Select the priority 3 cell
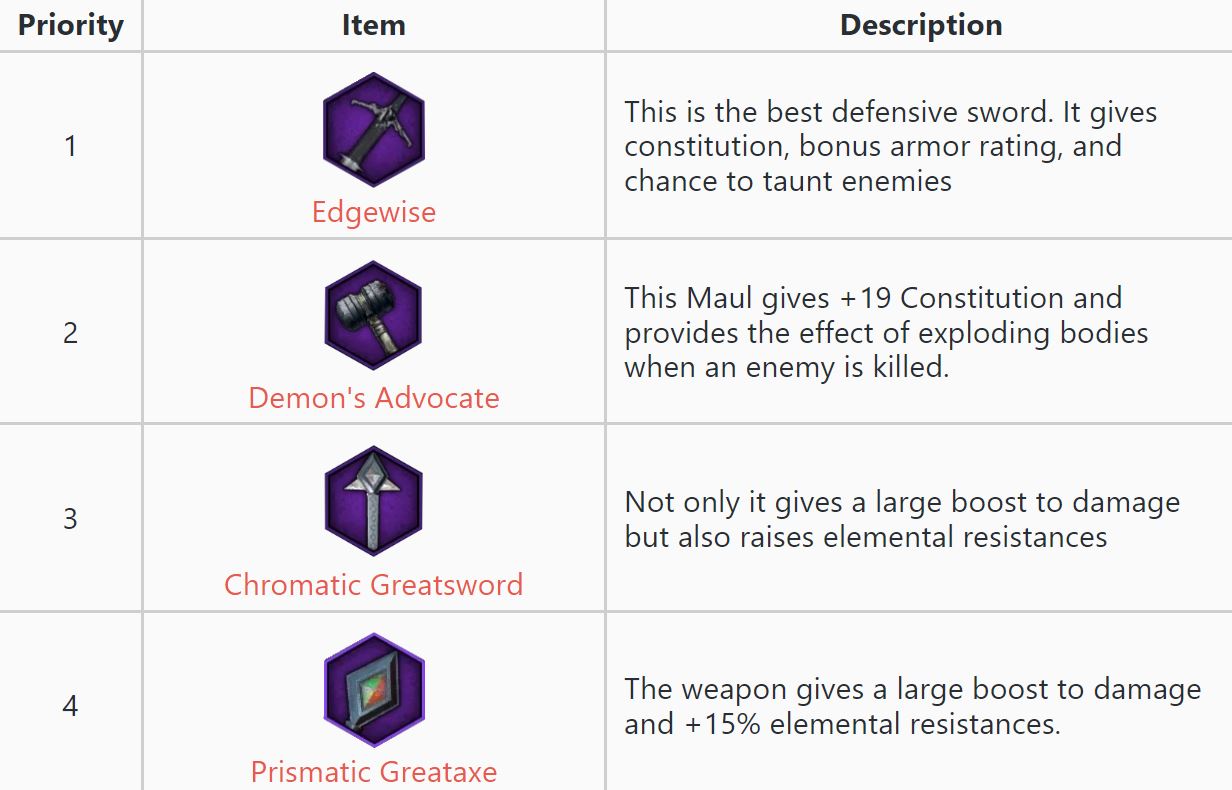The image size is (1232, 790). coord(70,518)
